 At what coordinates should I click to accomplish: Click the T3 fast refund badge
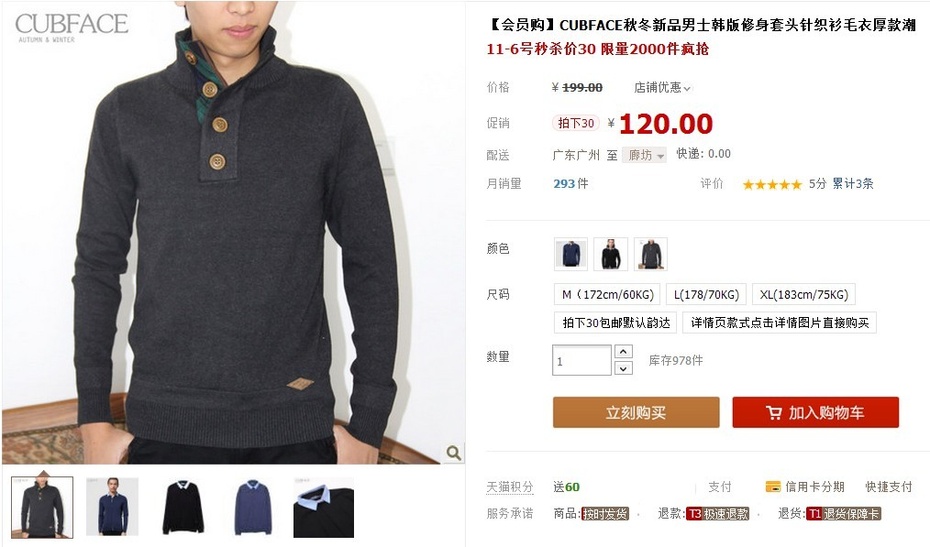click(718, 514)
